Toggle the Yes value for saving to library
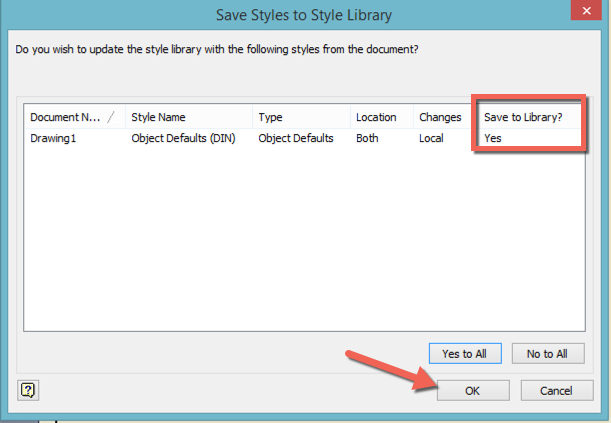This screenshot has width=611, height=423. pyautogui.click(x=493, y=138)
